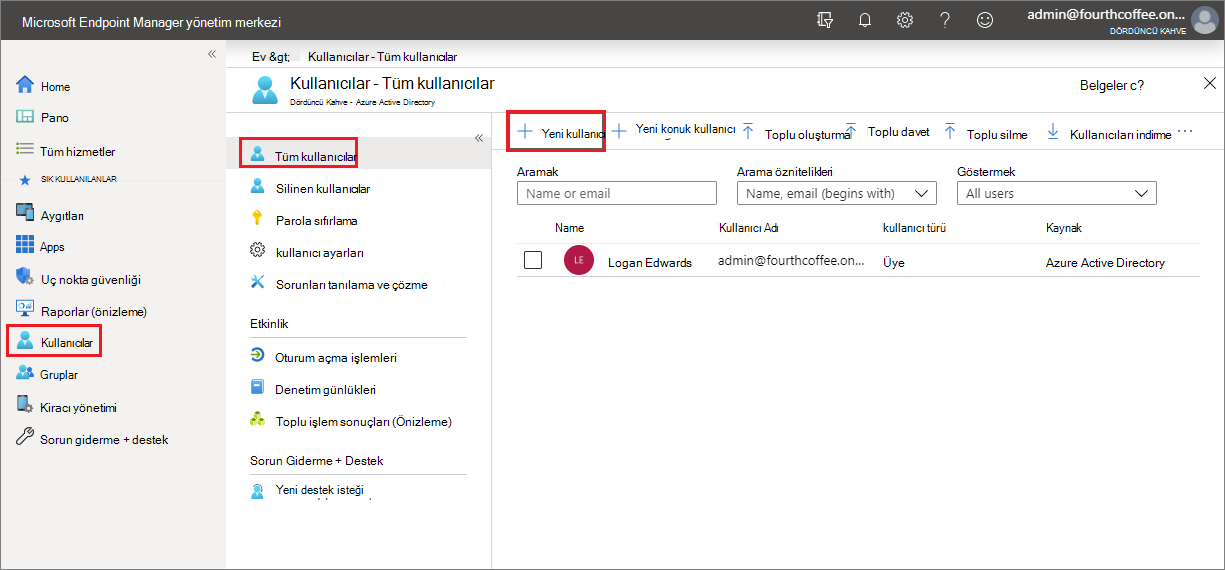This screenshot has width=1225, height=570.
Task: Click the Sorun giderme wrench icon
Action: coord(26,438)
